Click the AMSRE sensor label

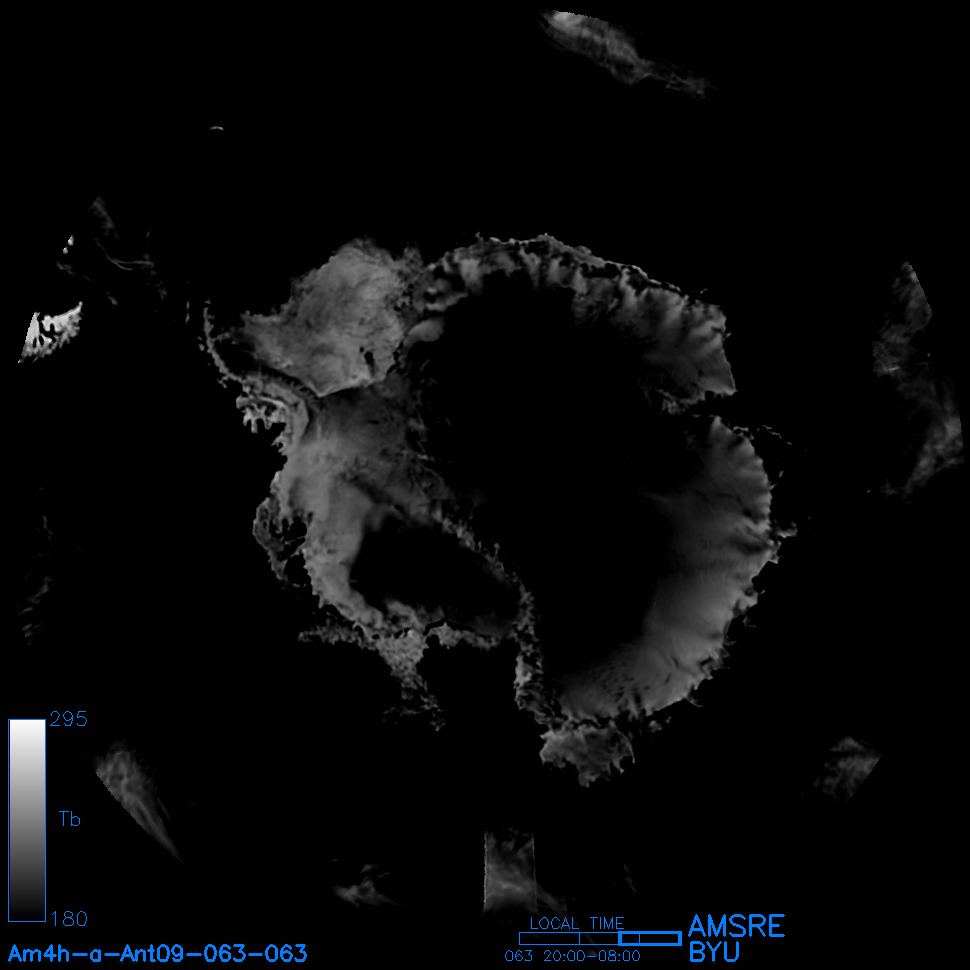click(736, 926)
